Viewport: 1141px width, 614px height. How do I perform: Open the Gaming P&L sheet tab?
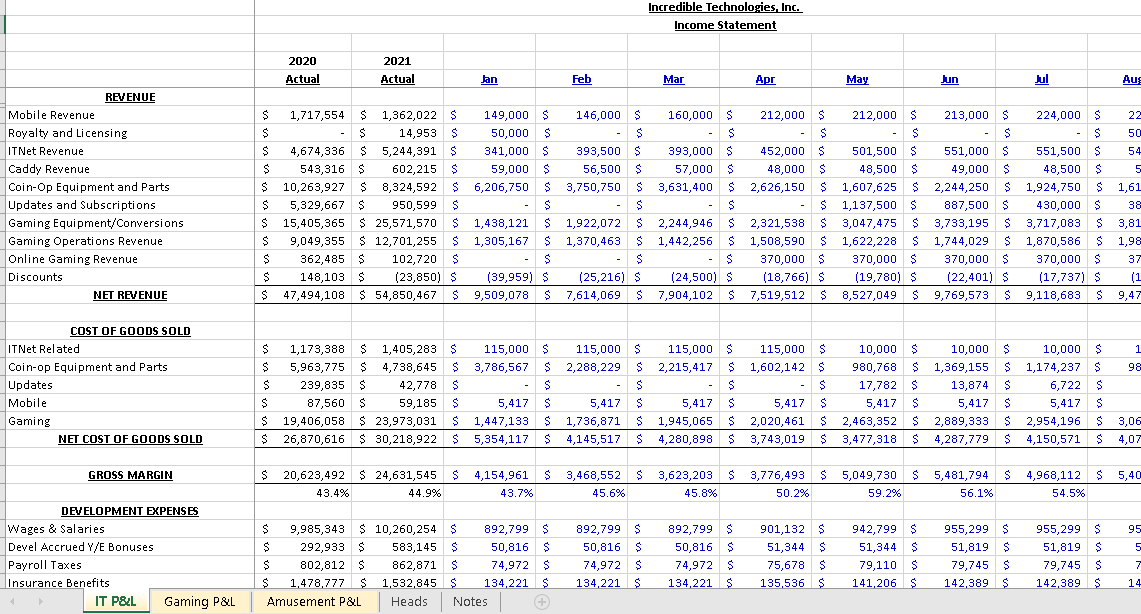point(199,602)
